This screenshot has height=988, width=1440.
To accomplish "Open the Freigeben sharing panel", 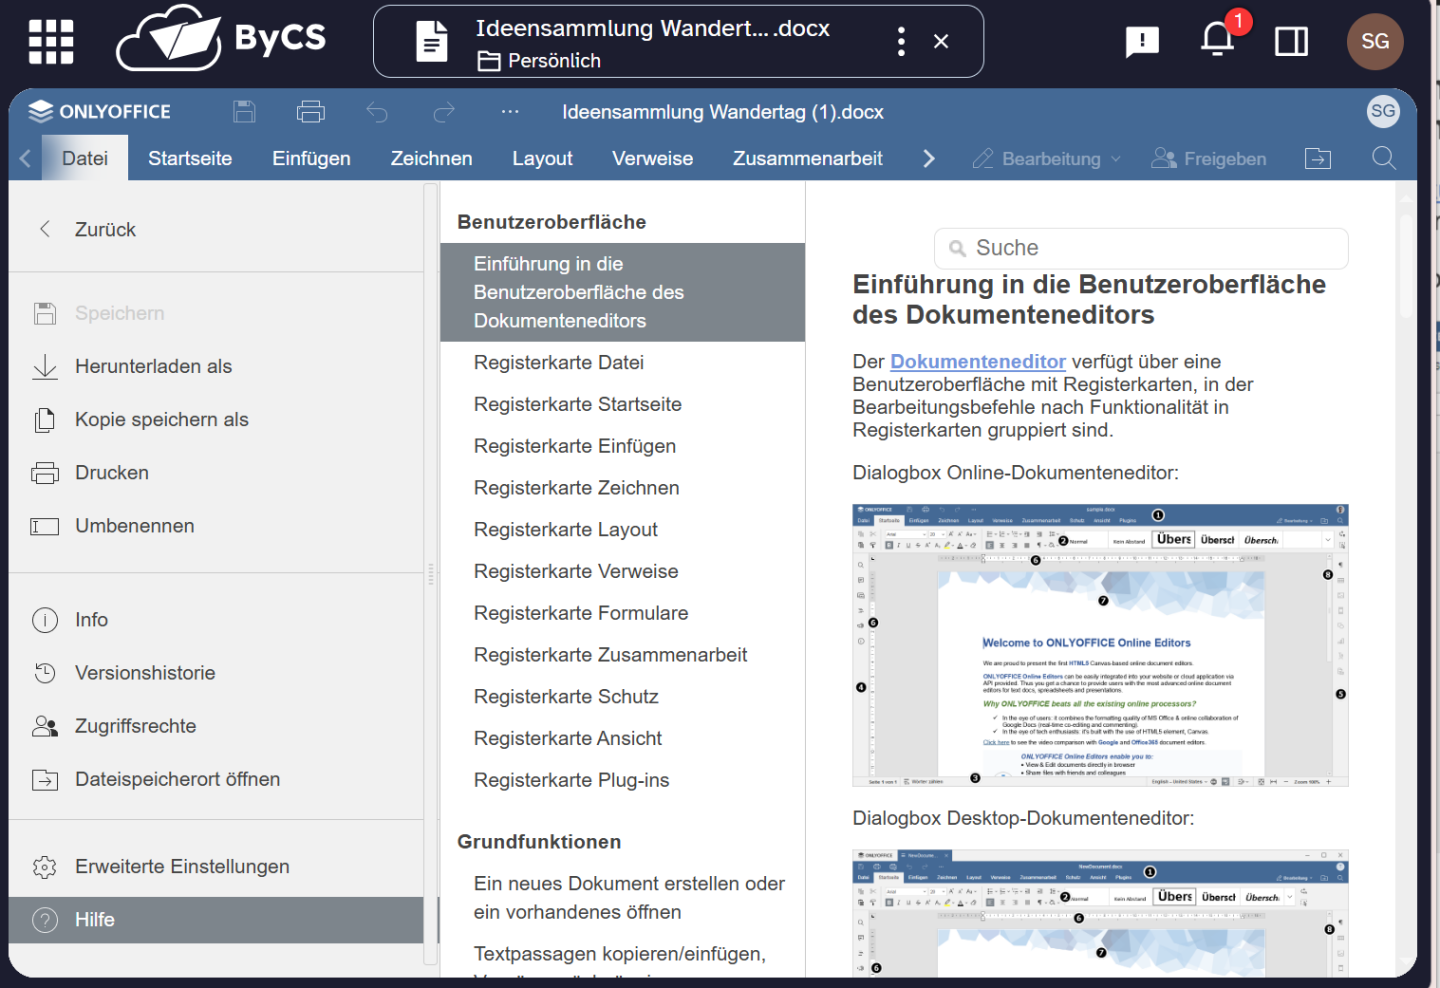I will tap(1209, 158).
